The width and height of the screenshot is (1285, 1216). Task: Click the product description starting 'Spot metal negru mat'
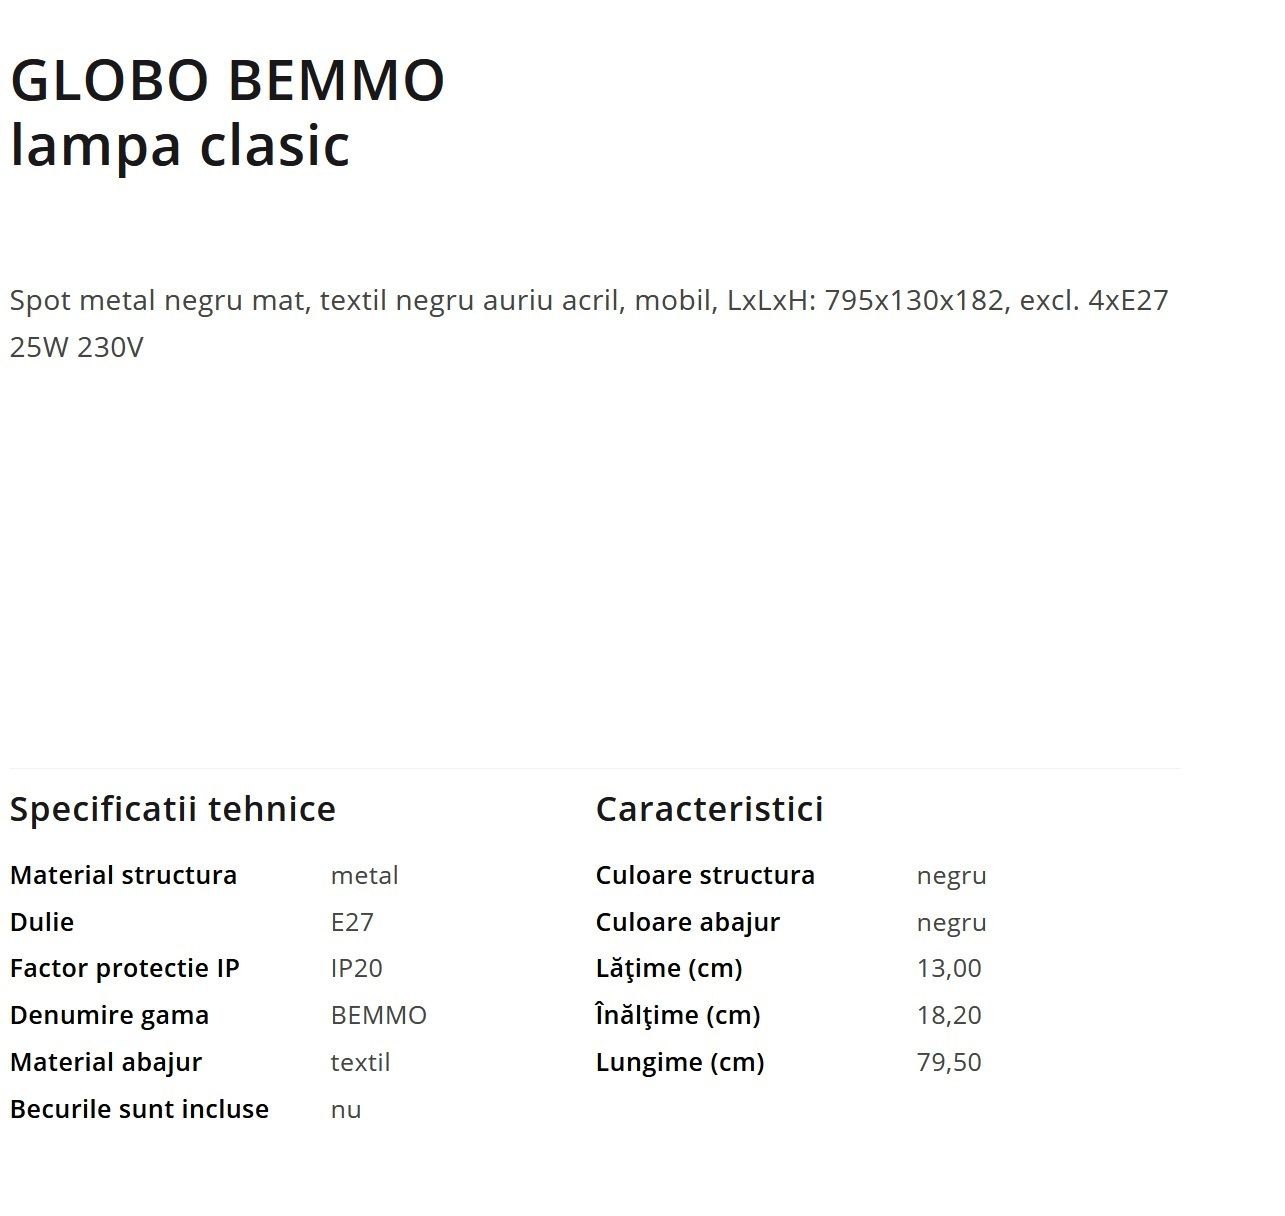[x=589, y=323]
